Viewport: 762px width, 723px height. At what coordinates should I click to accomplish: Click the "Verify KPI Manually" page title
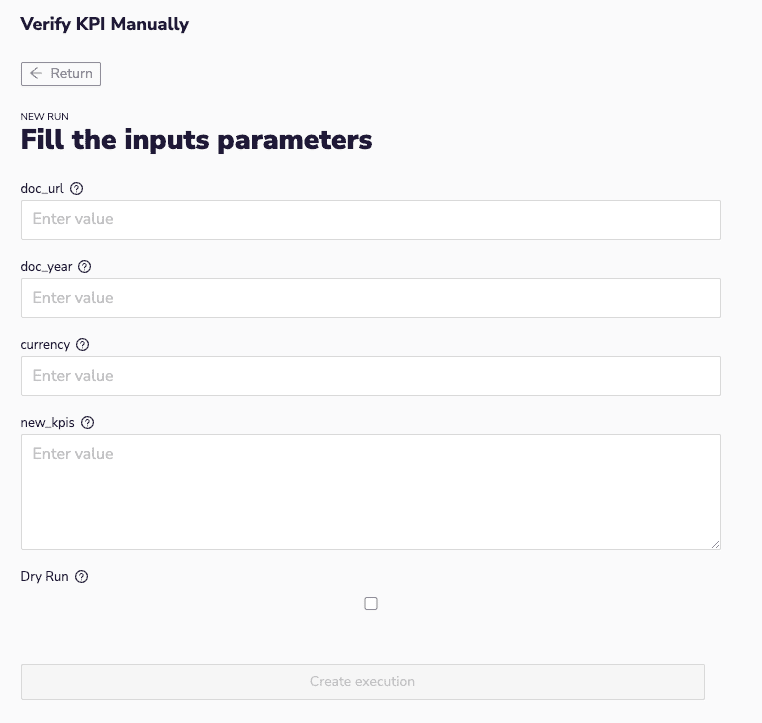tap(104, 24)
